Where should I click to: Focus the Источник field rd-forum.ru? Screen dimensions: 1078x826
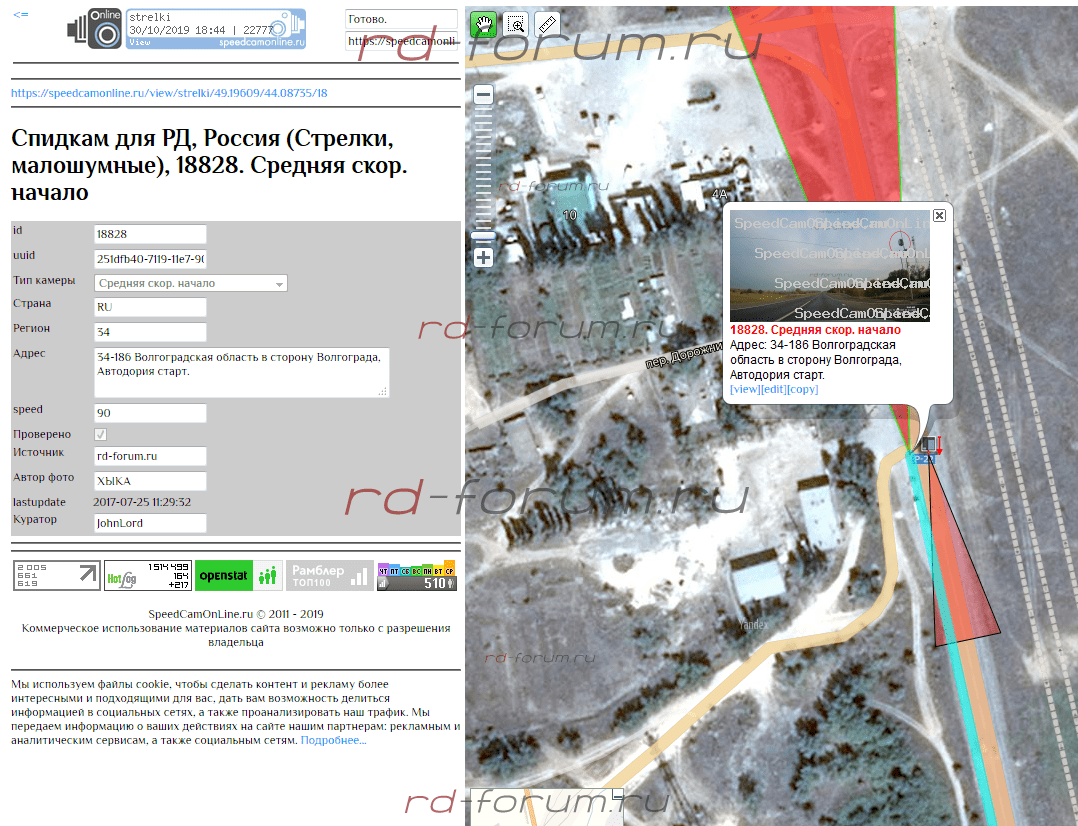click(150, 456)
